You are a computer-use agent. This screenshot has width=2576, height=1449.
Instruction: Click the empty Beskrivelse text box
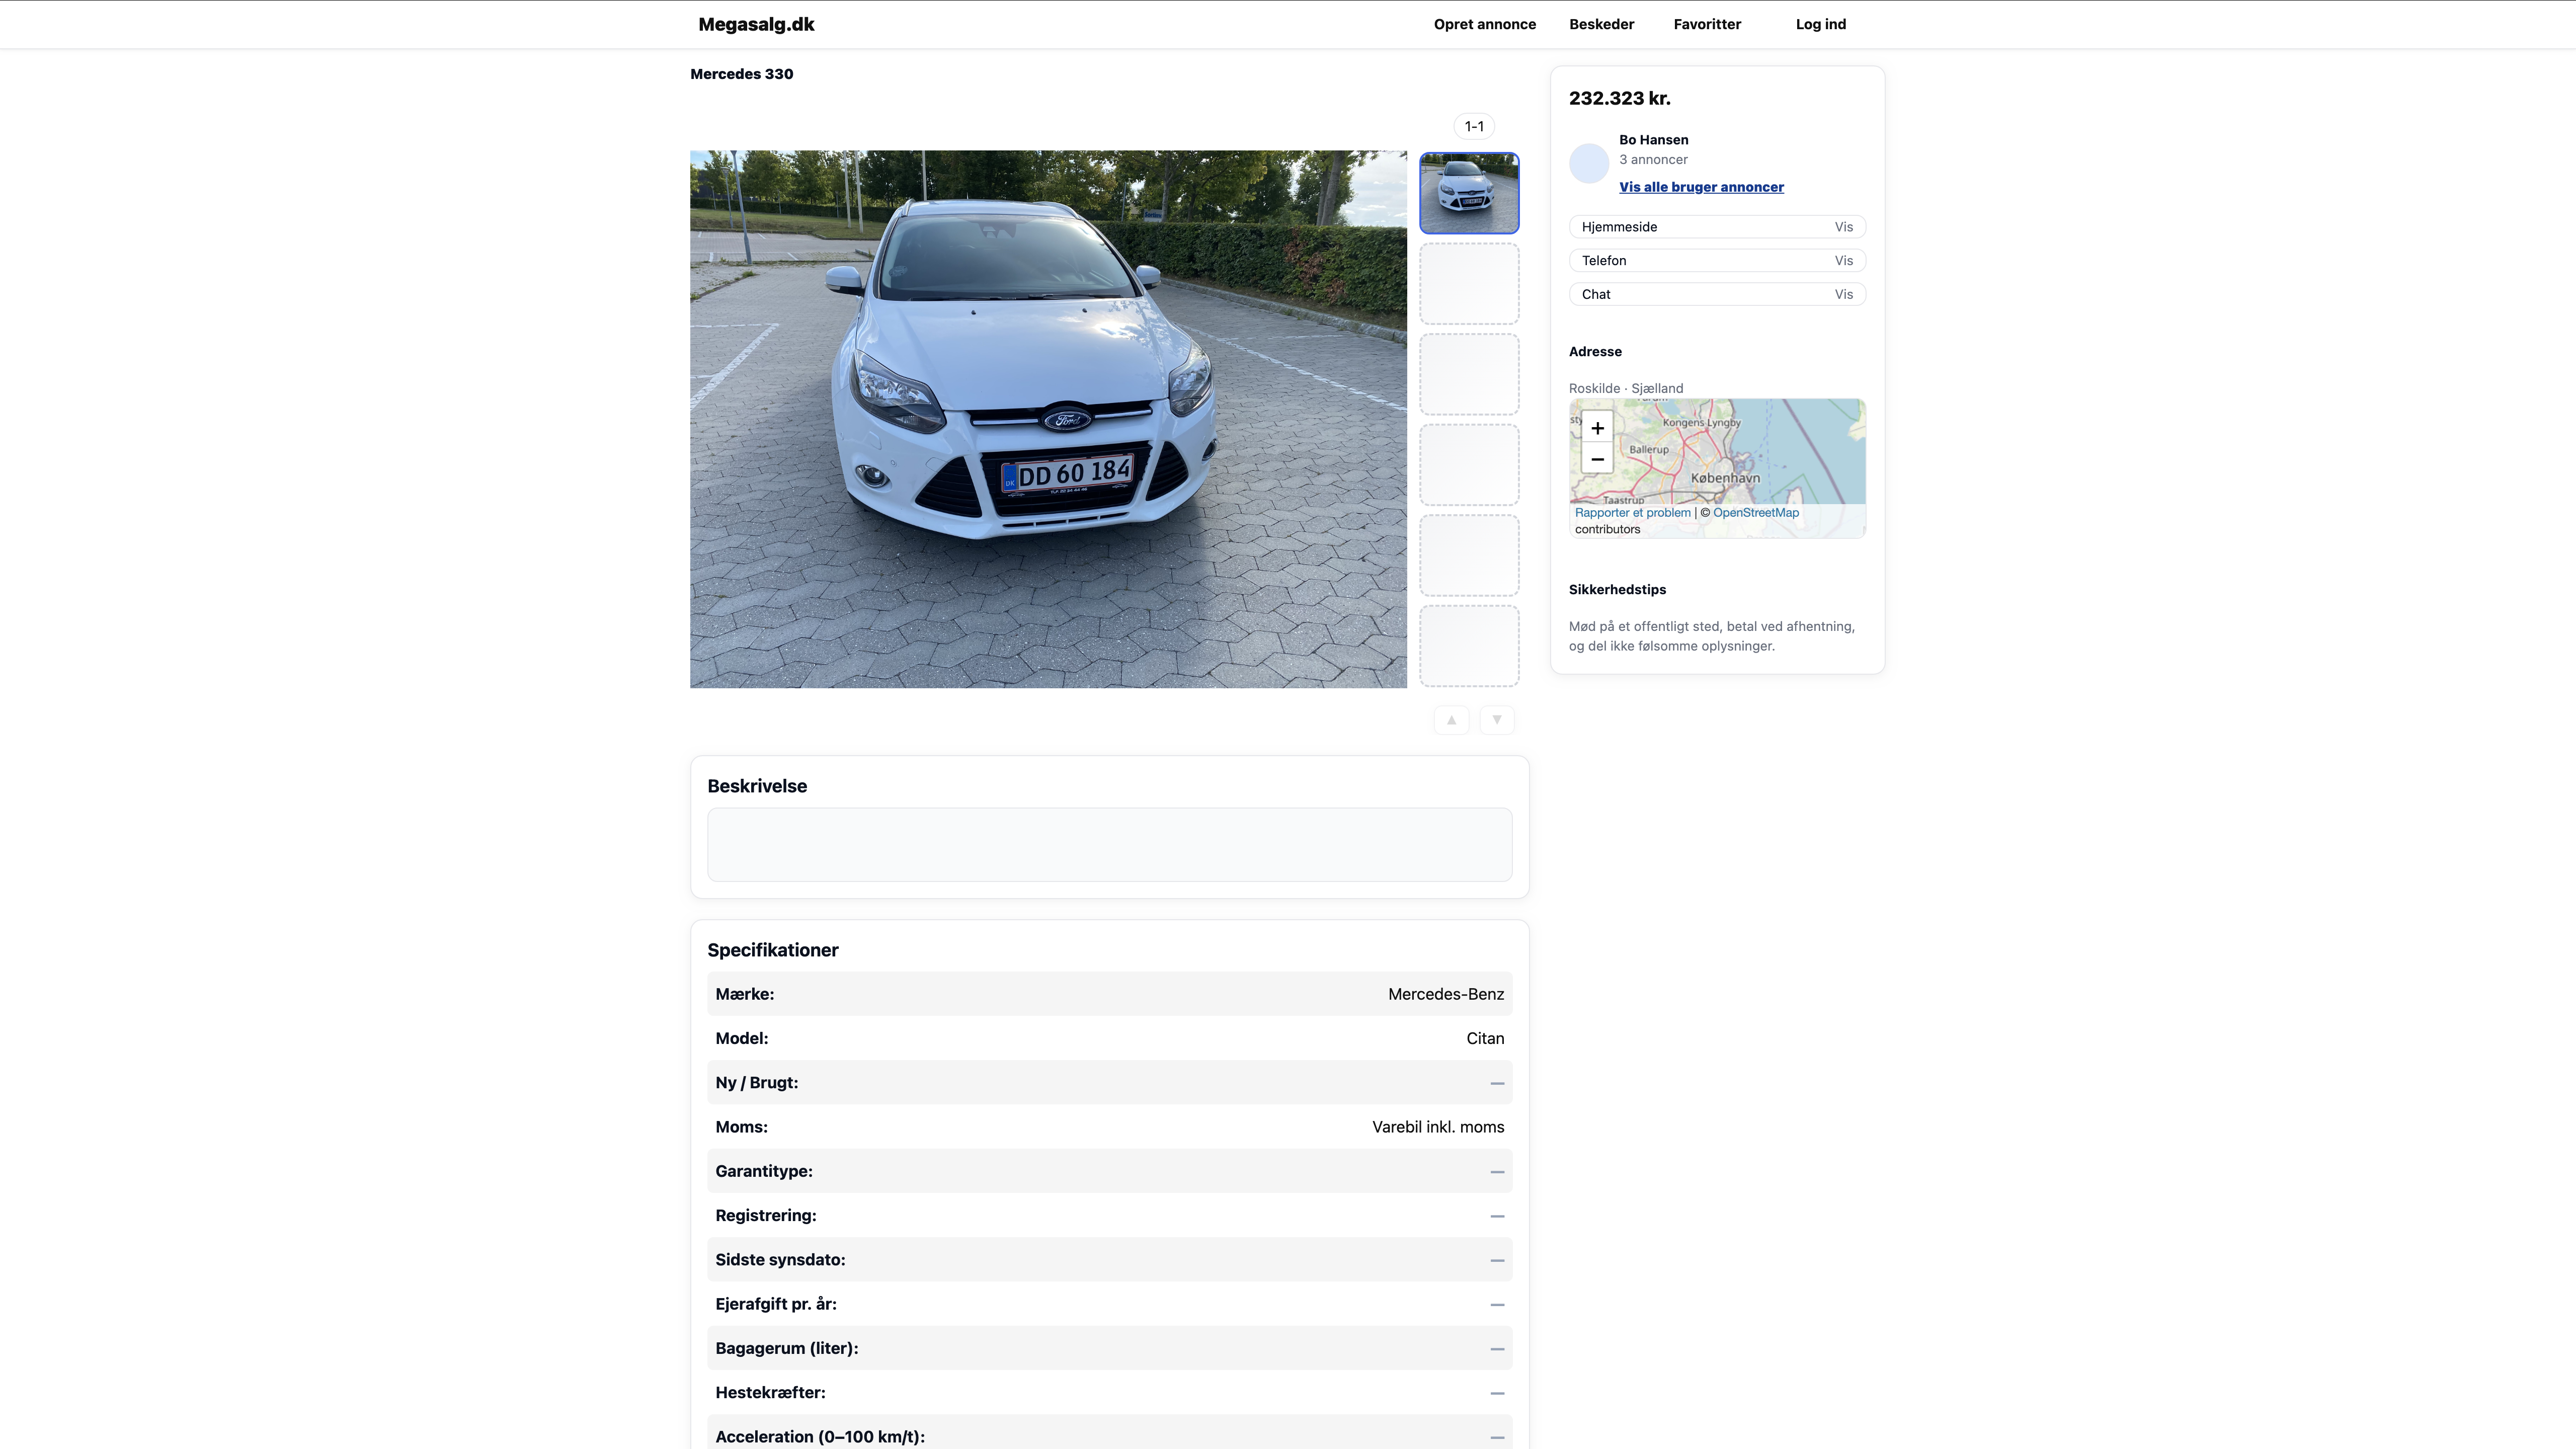(x=1109, y=845)
